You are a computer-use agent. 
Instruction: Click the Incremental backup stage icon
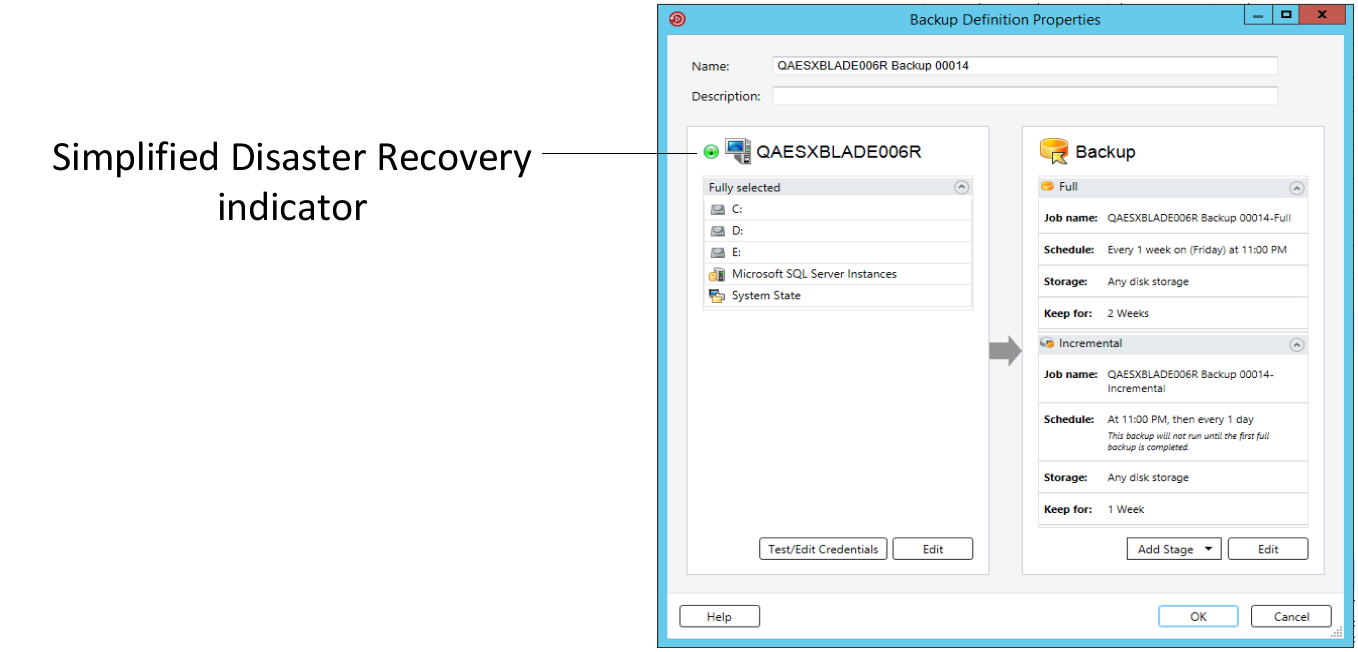click(1047, 344)
